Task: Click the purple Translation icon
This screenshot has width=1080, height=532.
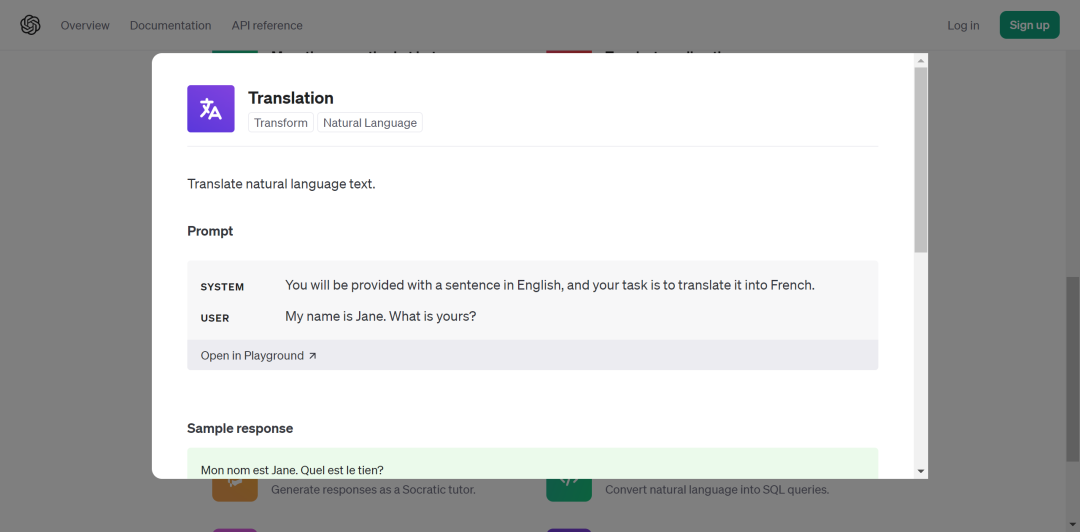Action: (x=211, y=109)
